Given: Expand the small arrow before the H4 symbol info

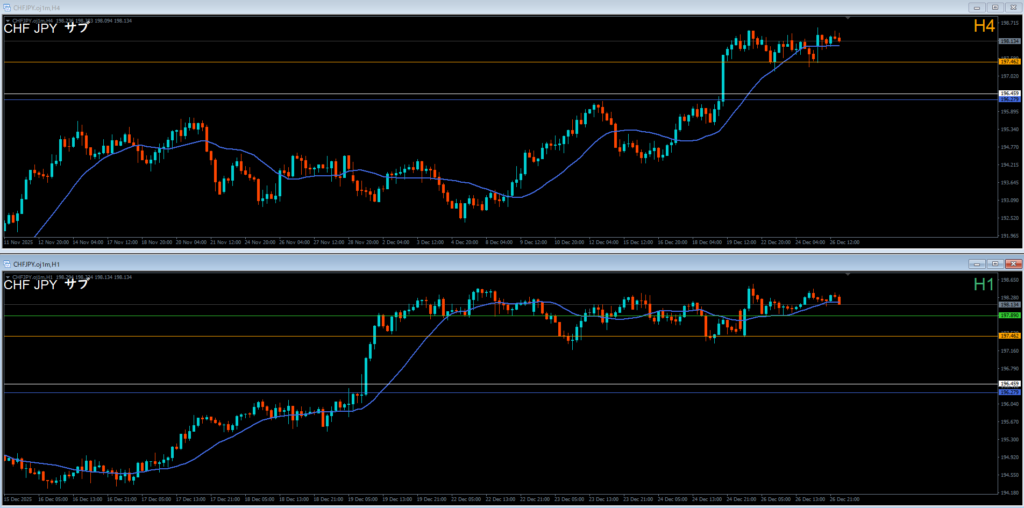Looking at the screenshot, I should 6,20.
